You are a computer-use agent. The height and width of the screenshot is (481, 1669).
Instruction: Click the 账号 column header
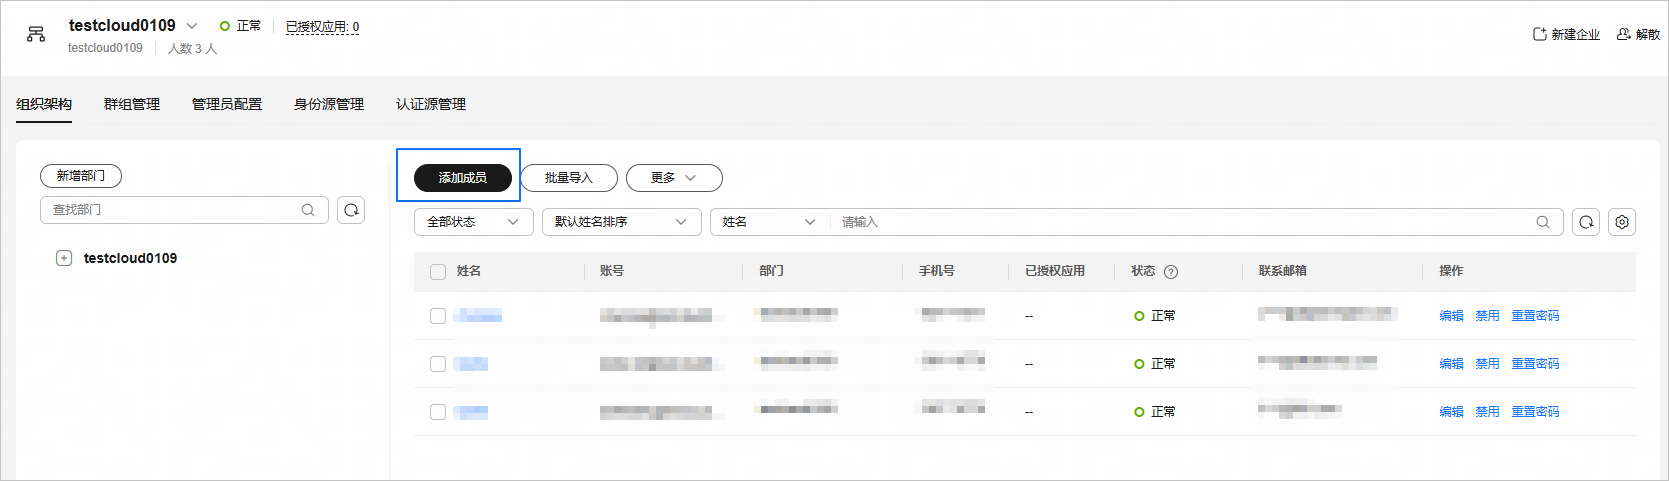coord(612,271)
